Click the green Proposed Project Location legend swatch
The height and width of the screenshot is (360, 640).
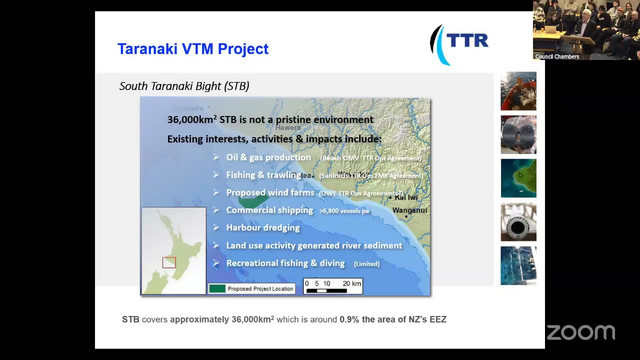[217, 289]
